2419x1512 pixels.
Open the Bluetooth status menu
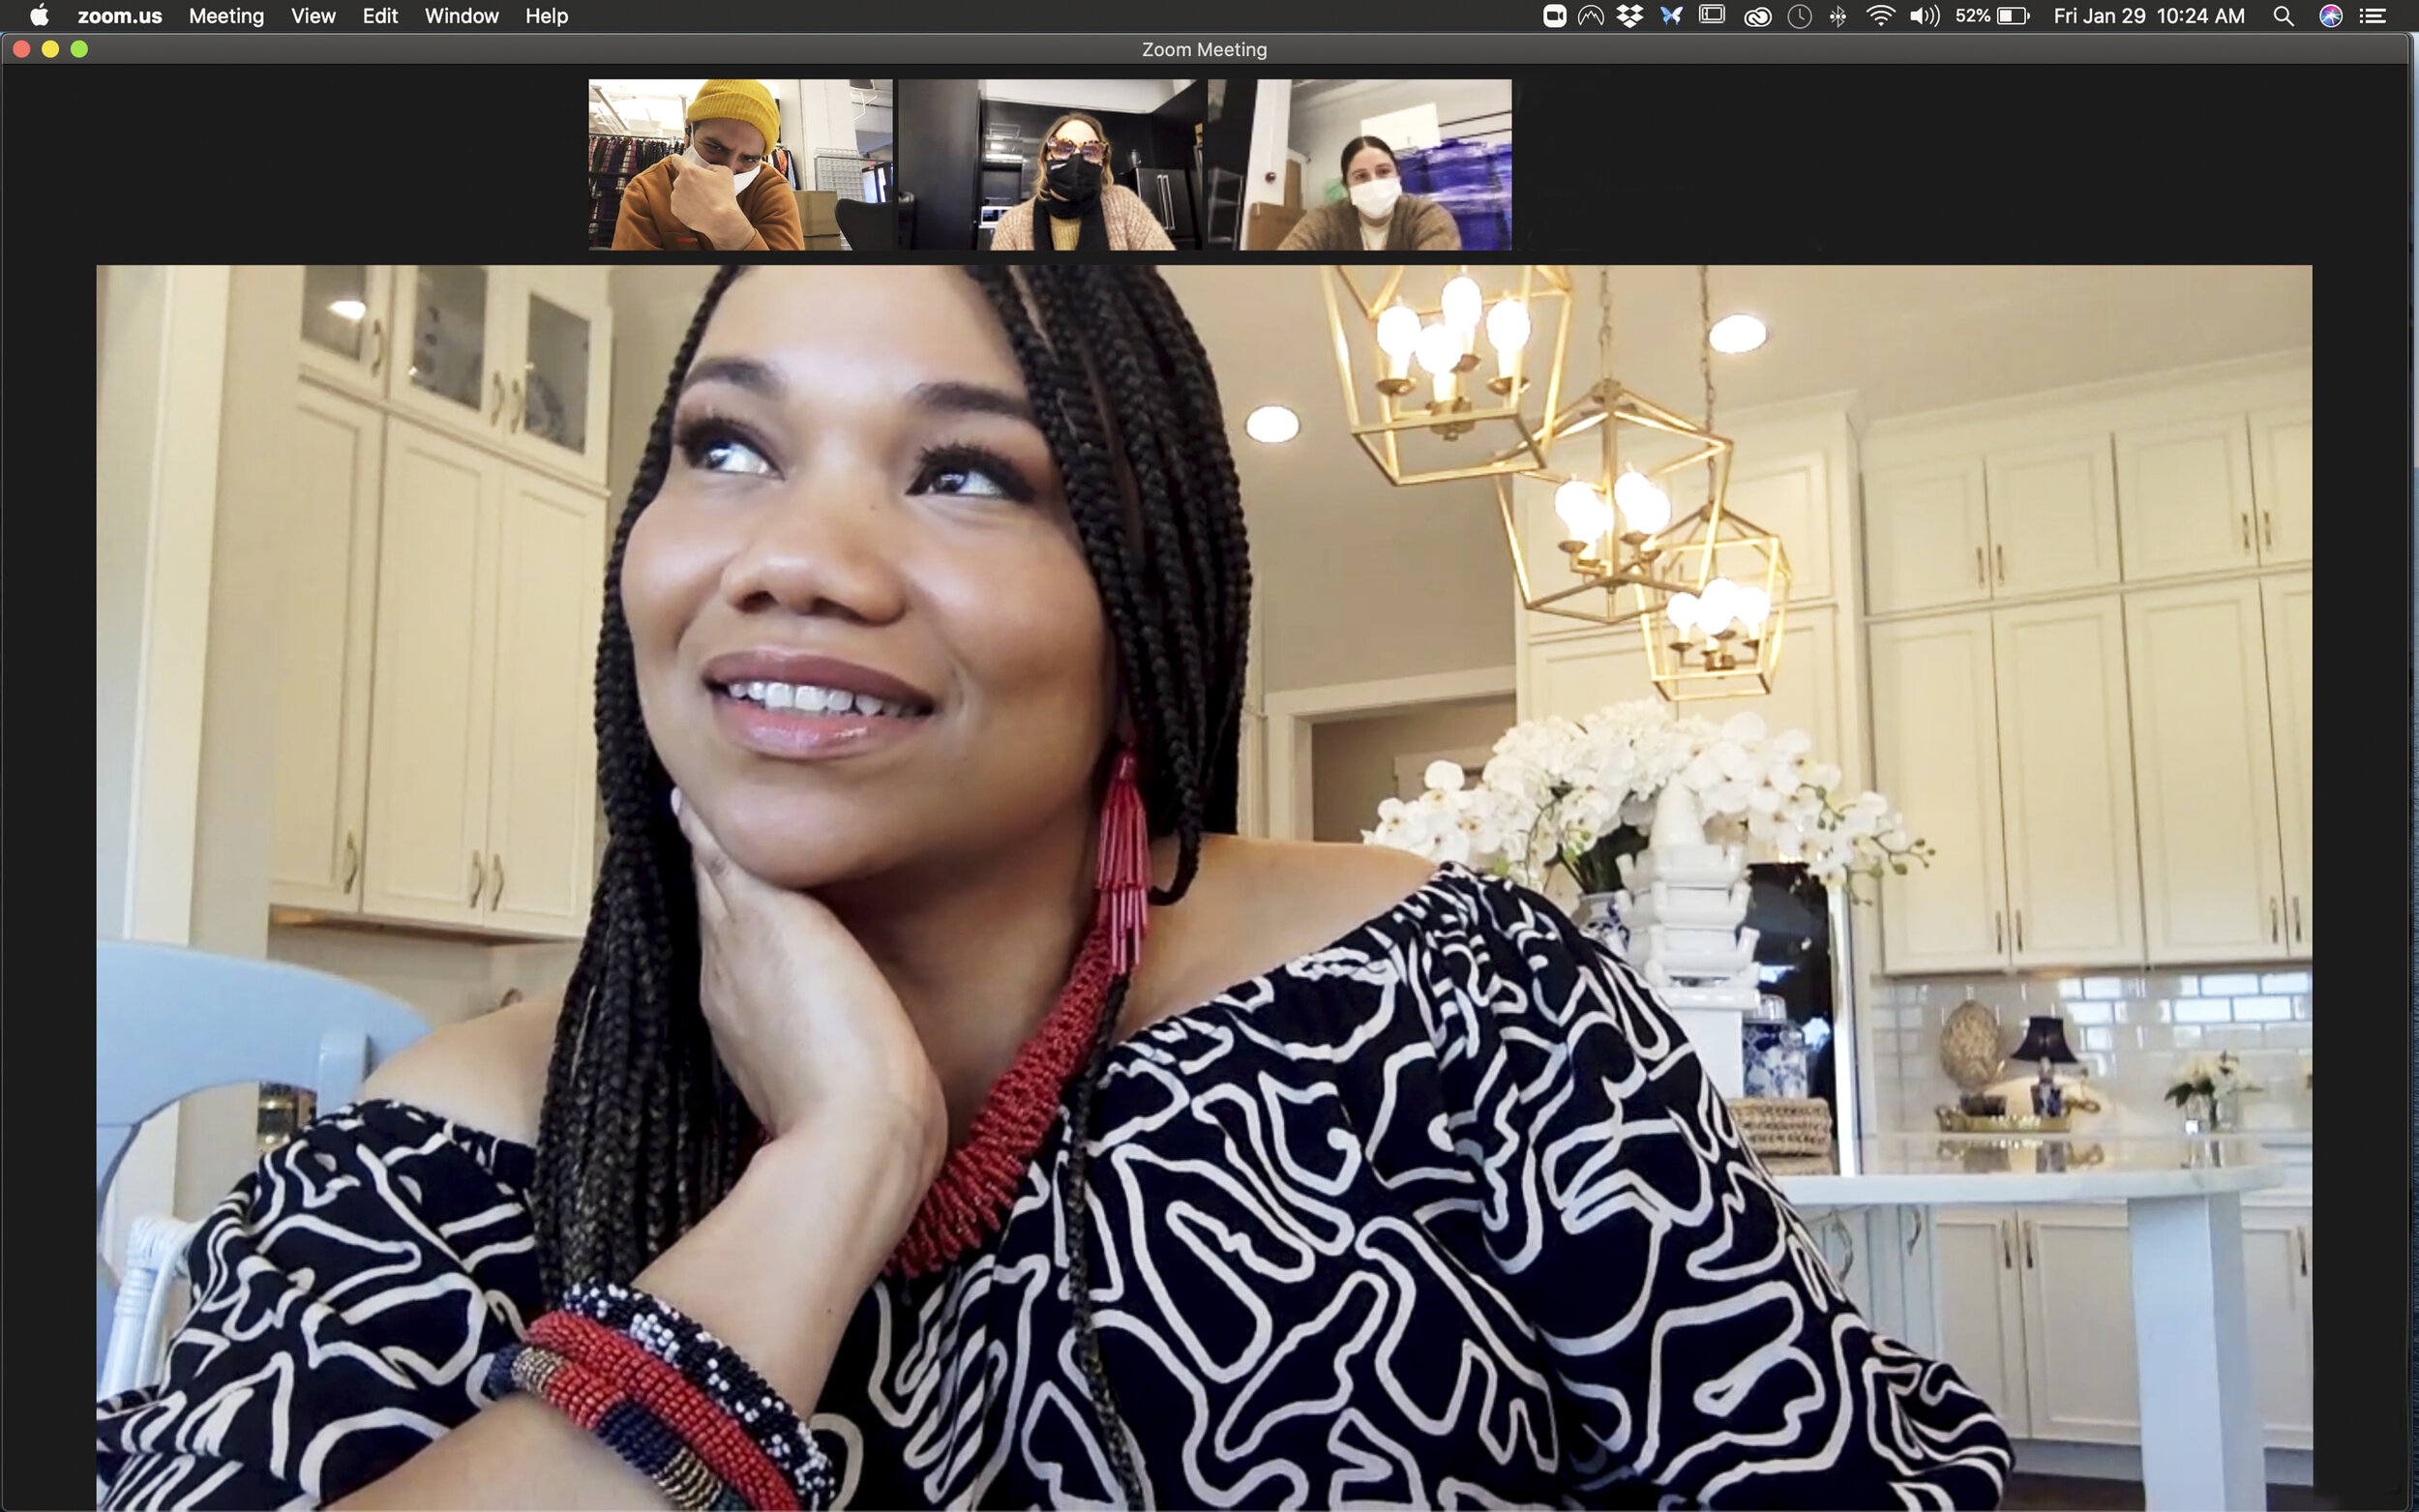[1838, 16]
